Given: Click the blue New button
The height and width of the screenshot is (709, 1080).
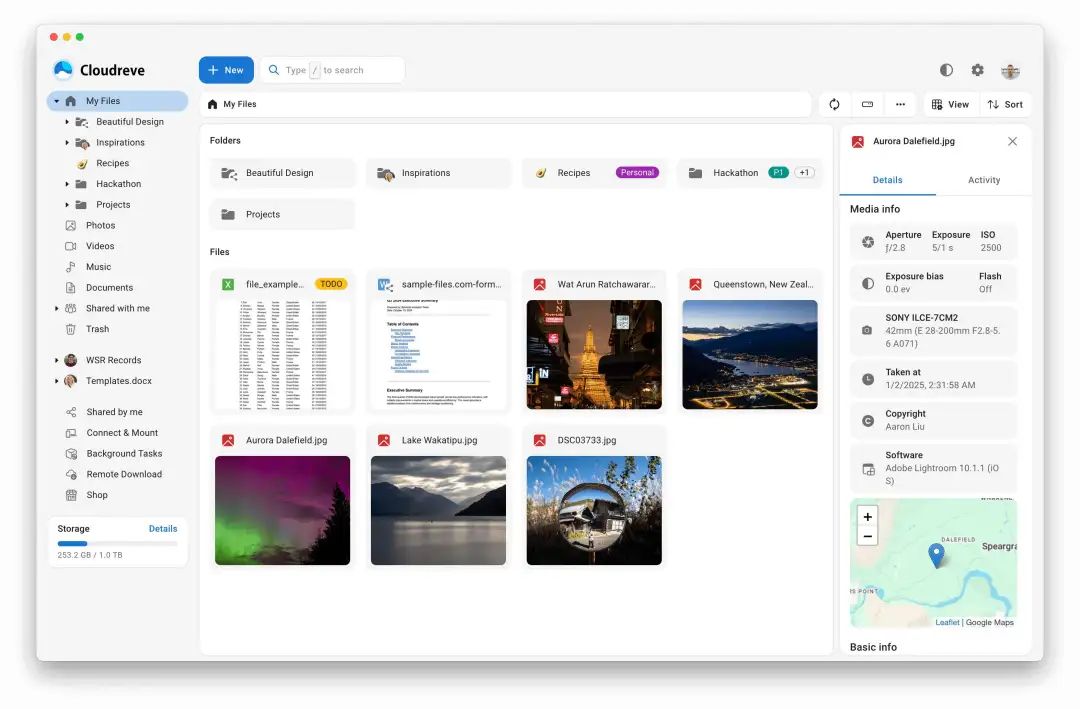Looking at the screenshot, I should [226, 70].
